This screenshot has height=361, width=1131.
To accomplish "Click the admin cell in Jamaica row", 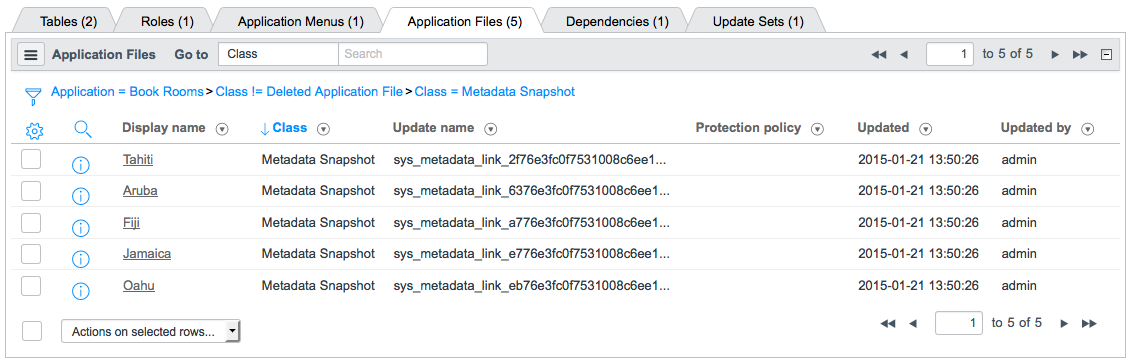I will pos(1018,254).
